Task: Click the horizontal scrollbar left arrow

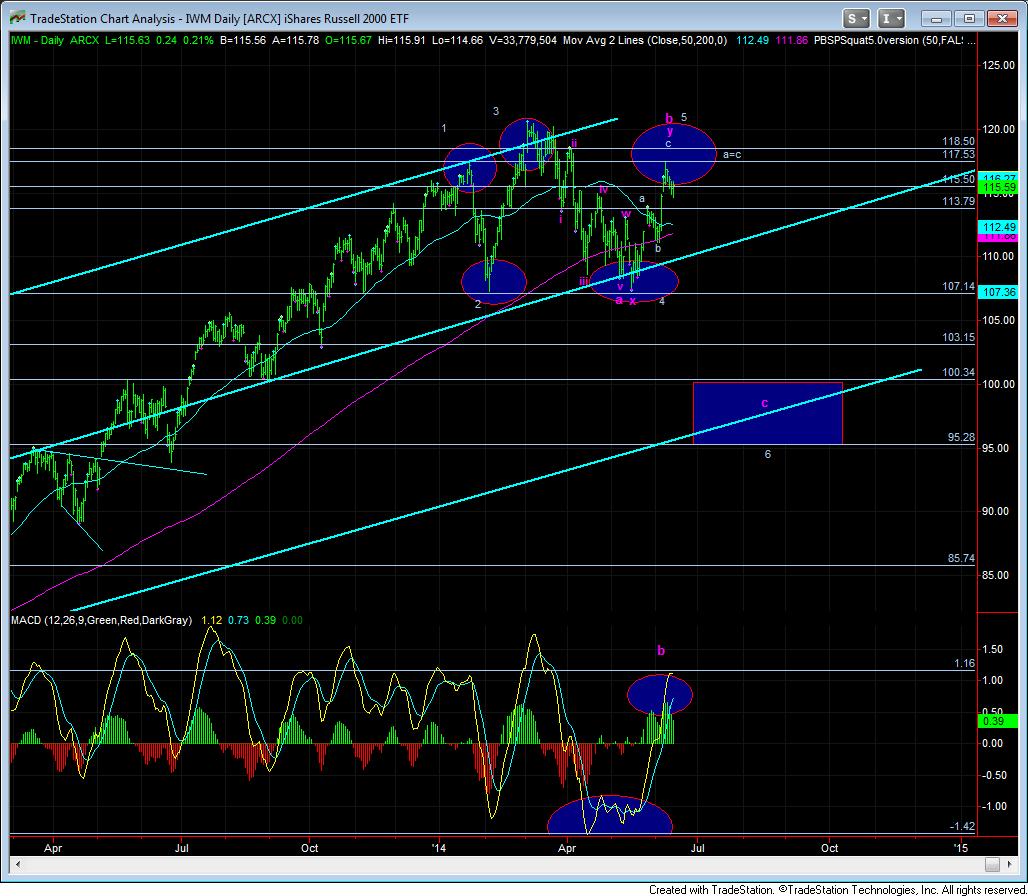Action: click(18, 865)
